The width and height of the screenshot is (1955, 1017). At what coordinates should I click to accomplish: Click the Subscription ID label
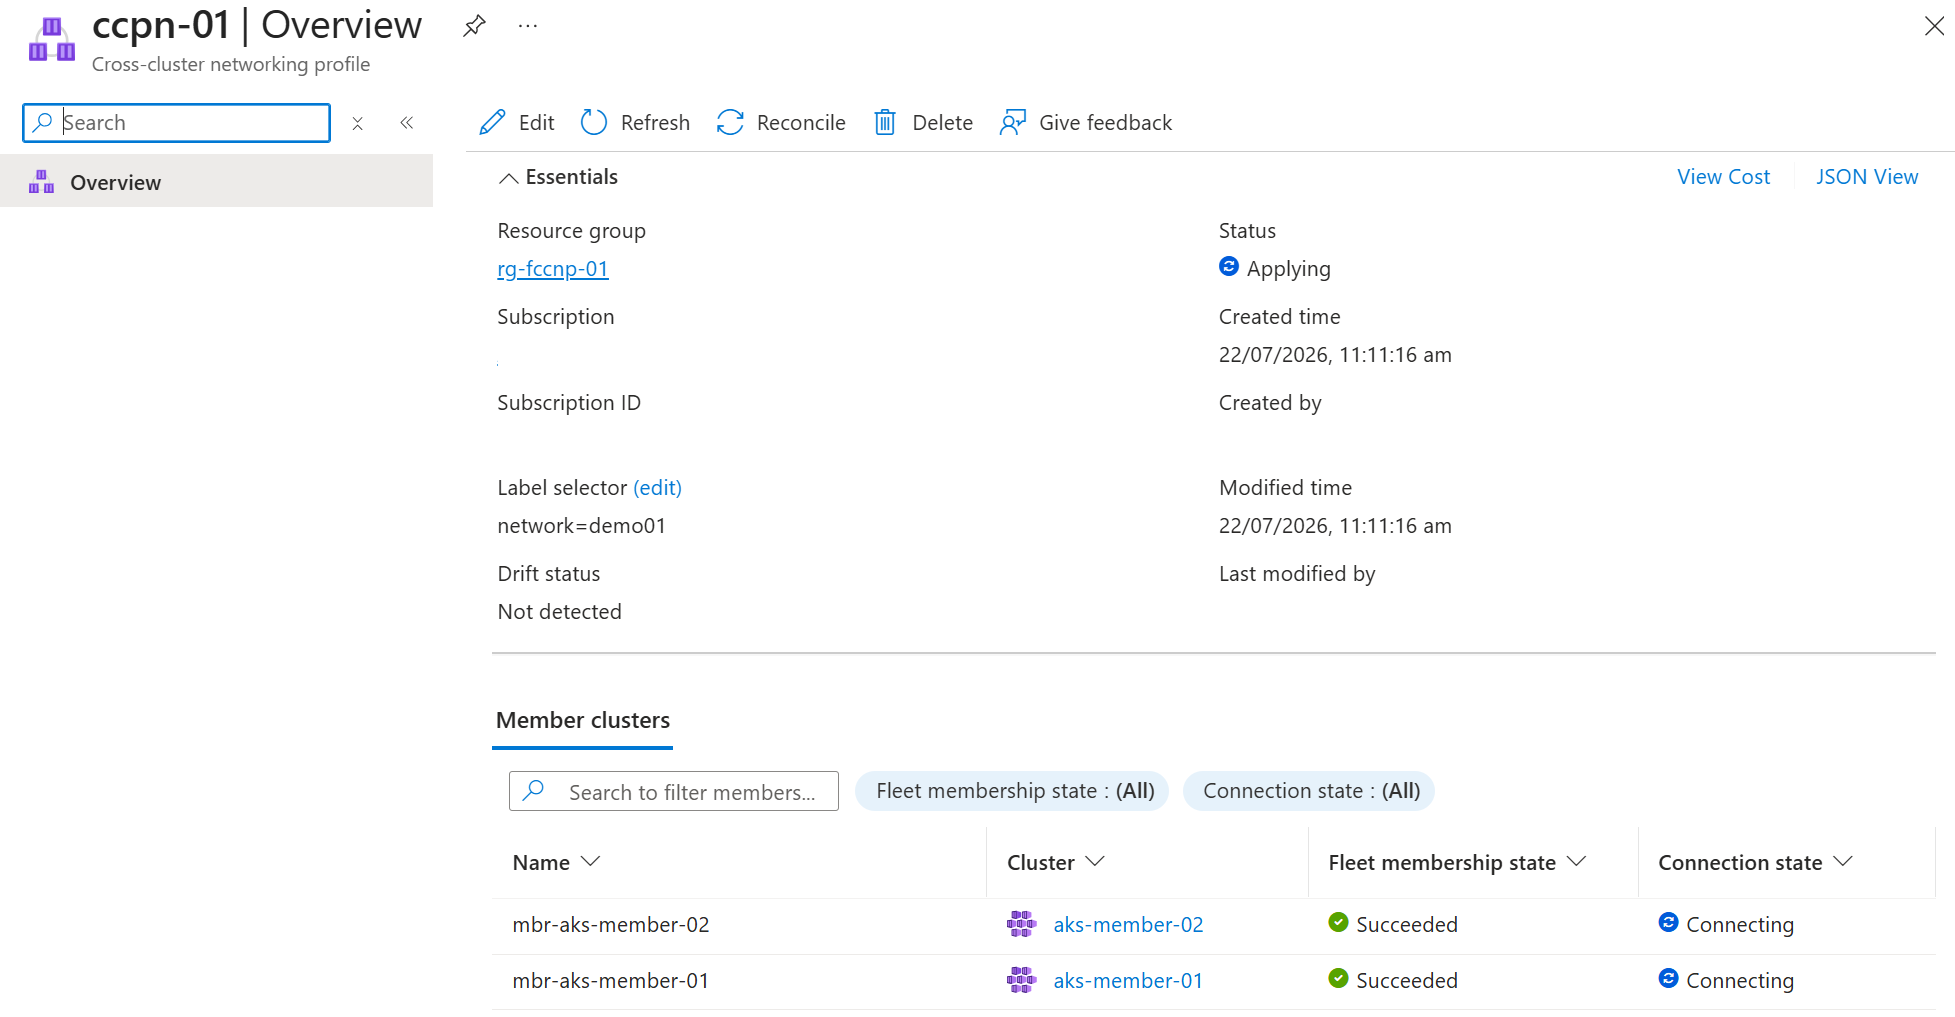[x=569, y=403]
